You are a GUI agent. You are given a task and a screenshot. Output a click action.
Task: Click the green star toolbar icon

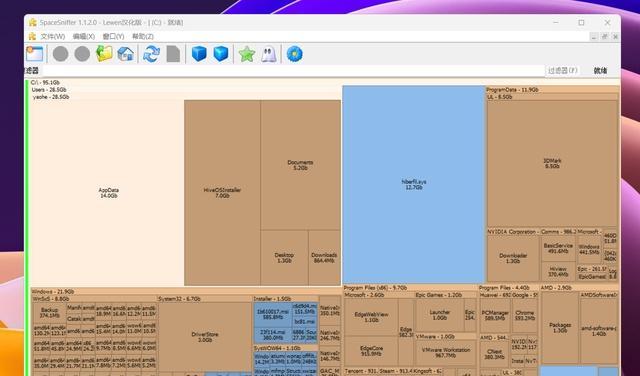click(x=247, y=54)
